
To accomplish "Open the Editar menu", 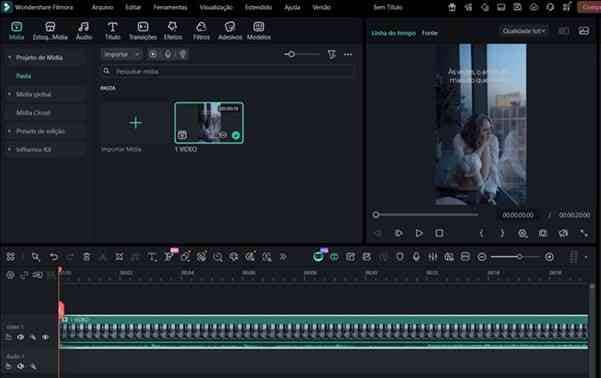I will [x=133, y=7].
